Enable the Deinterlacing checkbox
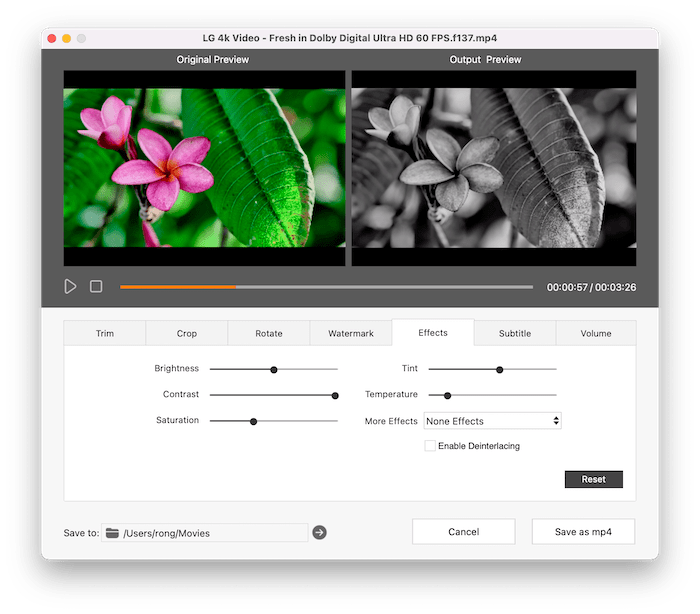Image resolution: width=700 pixels, height=614 pixels. click(430, 446)
